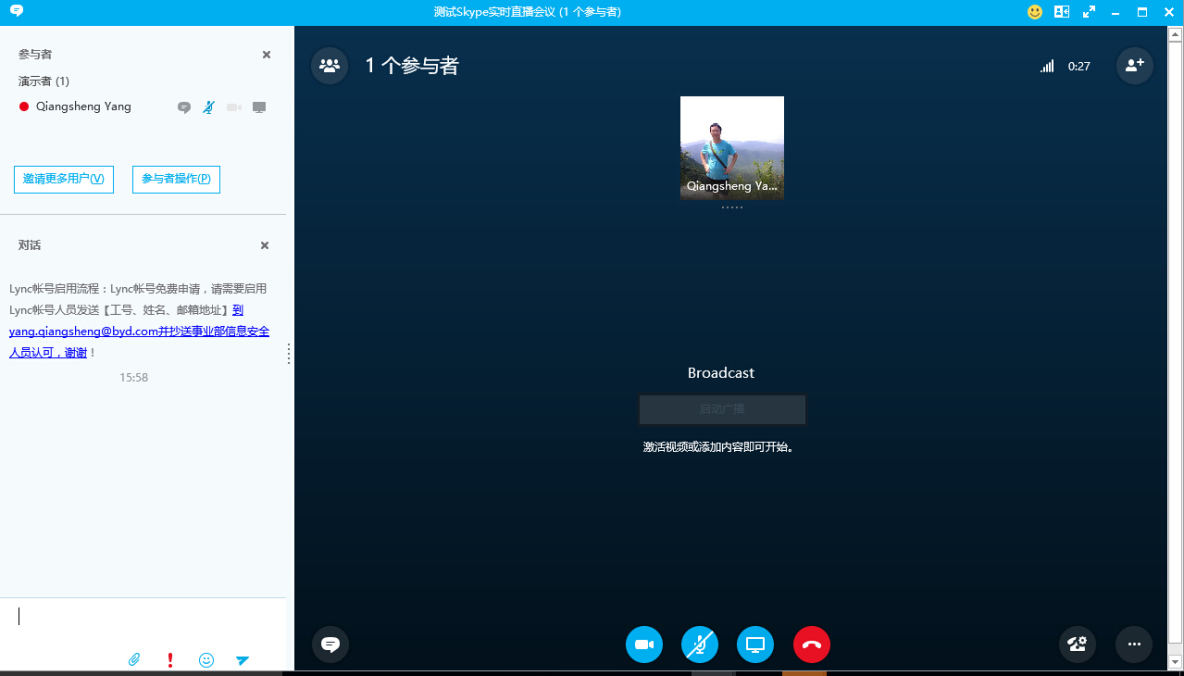Click the dots below the participant thumbnail
This screenshot has height=676, width=1184.
click(x=732, y=207)
